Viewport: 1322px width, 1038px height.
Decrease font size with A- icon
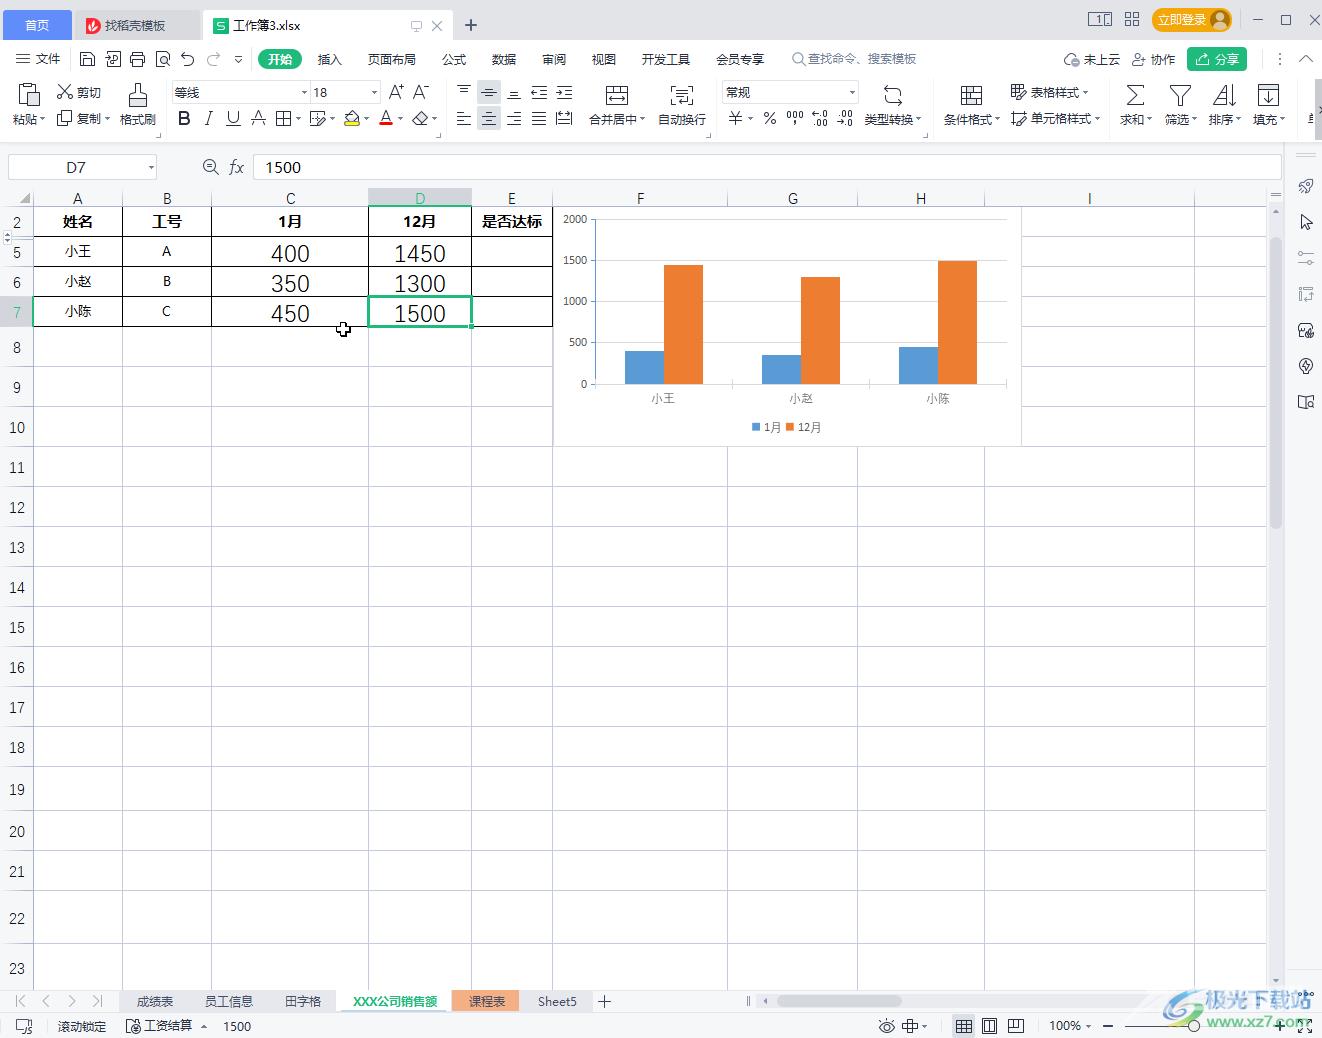pos(421,92)
